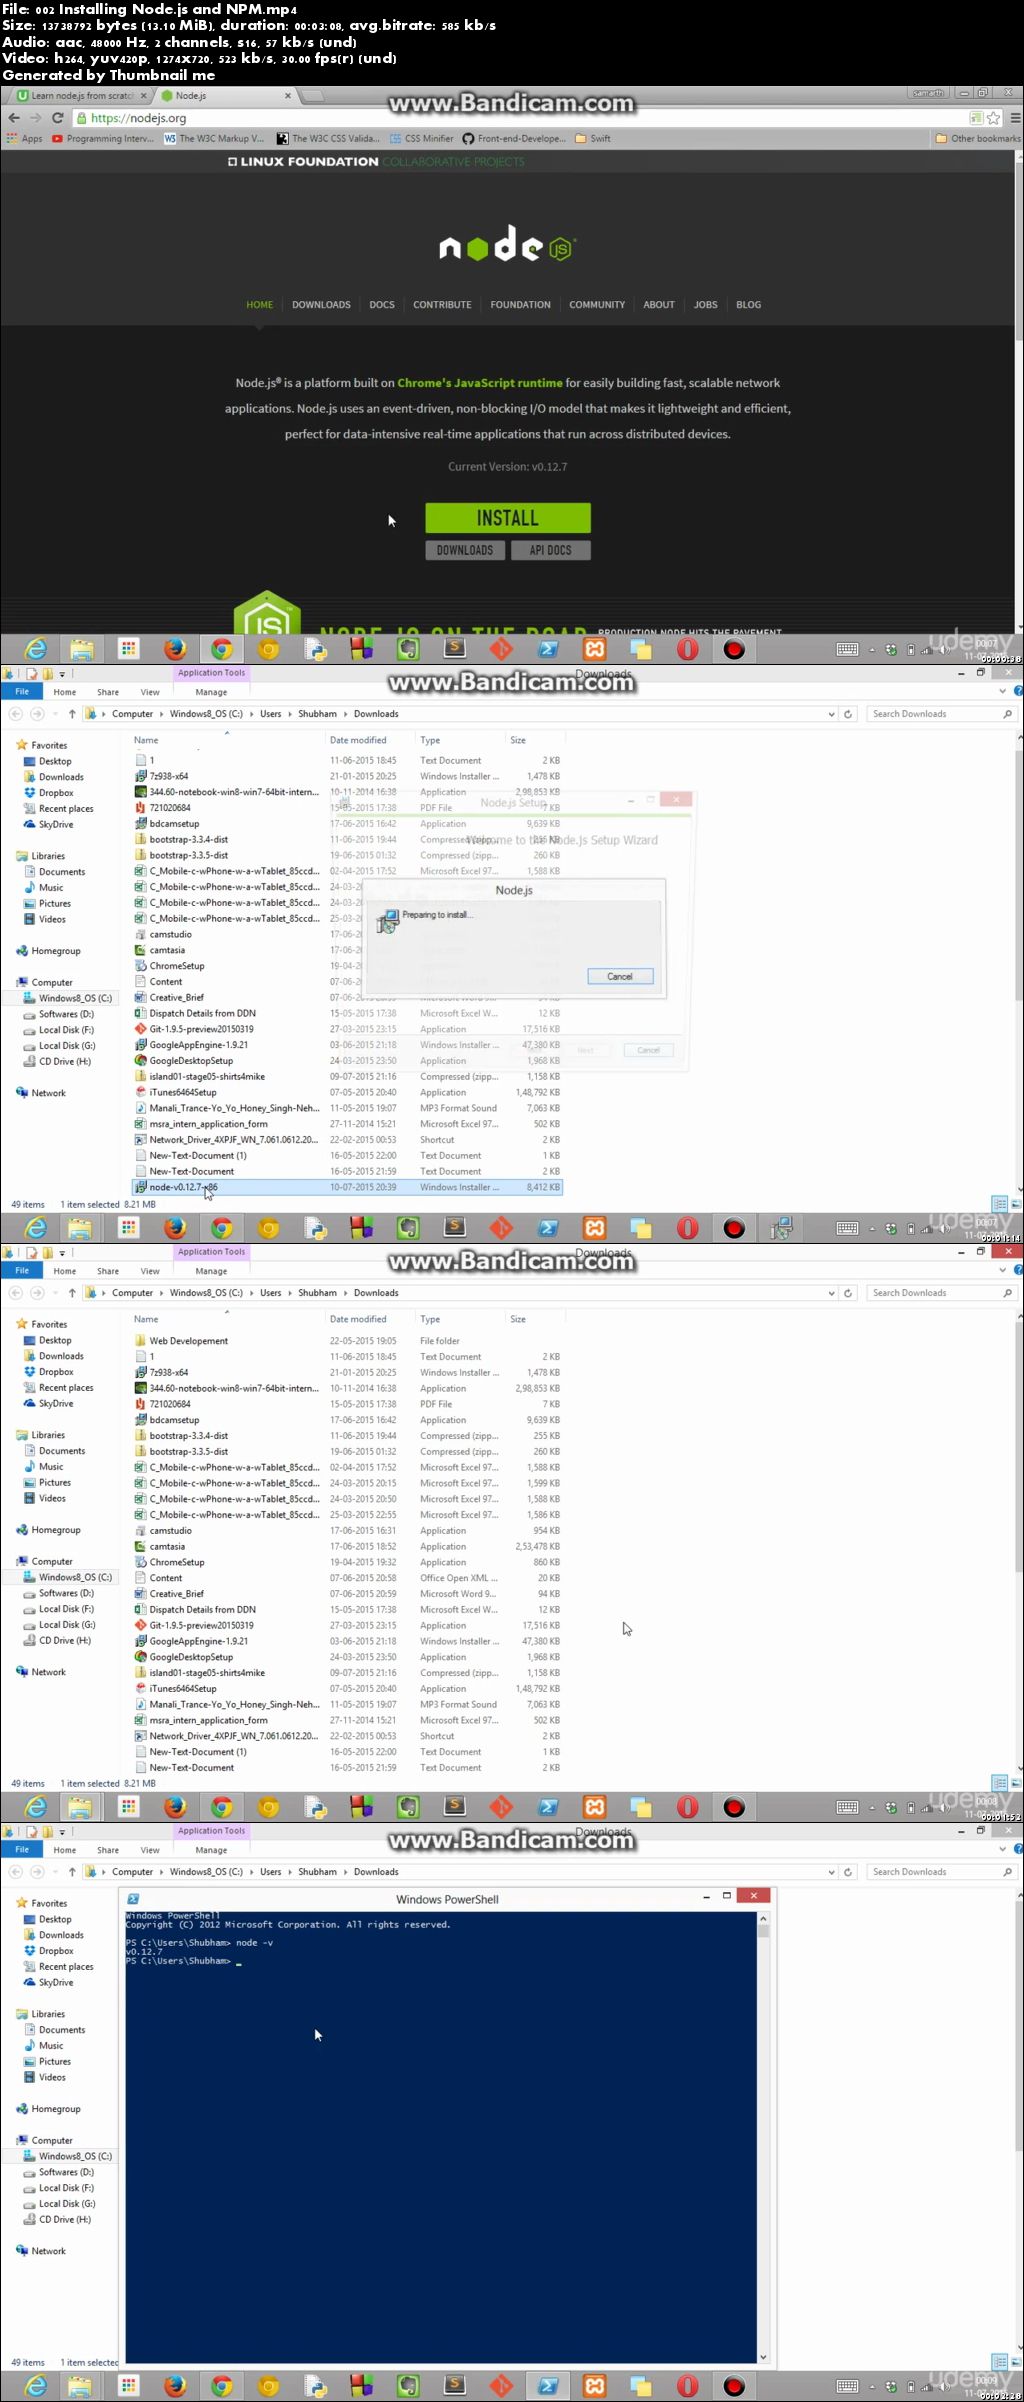This screenshot has width=1024, height=2402.
Task: Bookmark the page with the star icon
Action: click(x=993, y=118)
